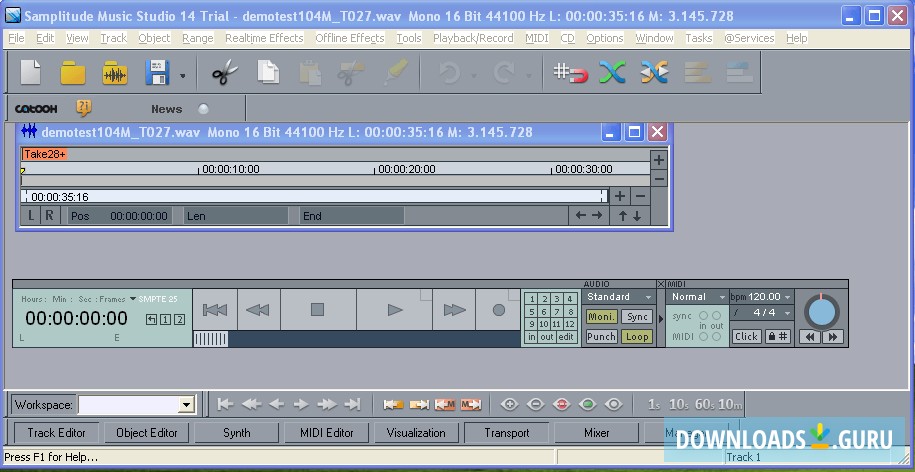Click the transport rewind button
Image resolution: width=915 pixels, height=472 pixels.
[x=259, y=310]
